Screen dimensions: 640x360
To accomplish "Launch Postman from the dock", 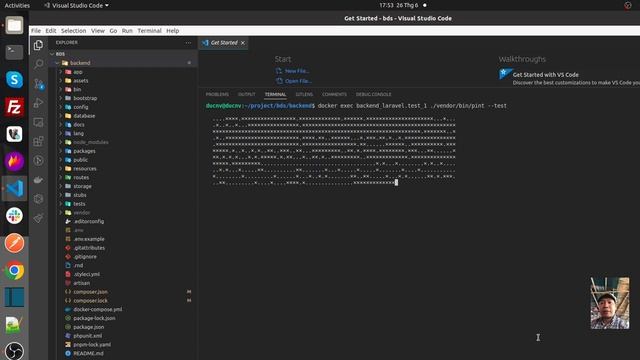I will (14, 243).
